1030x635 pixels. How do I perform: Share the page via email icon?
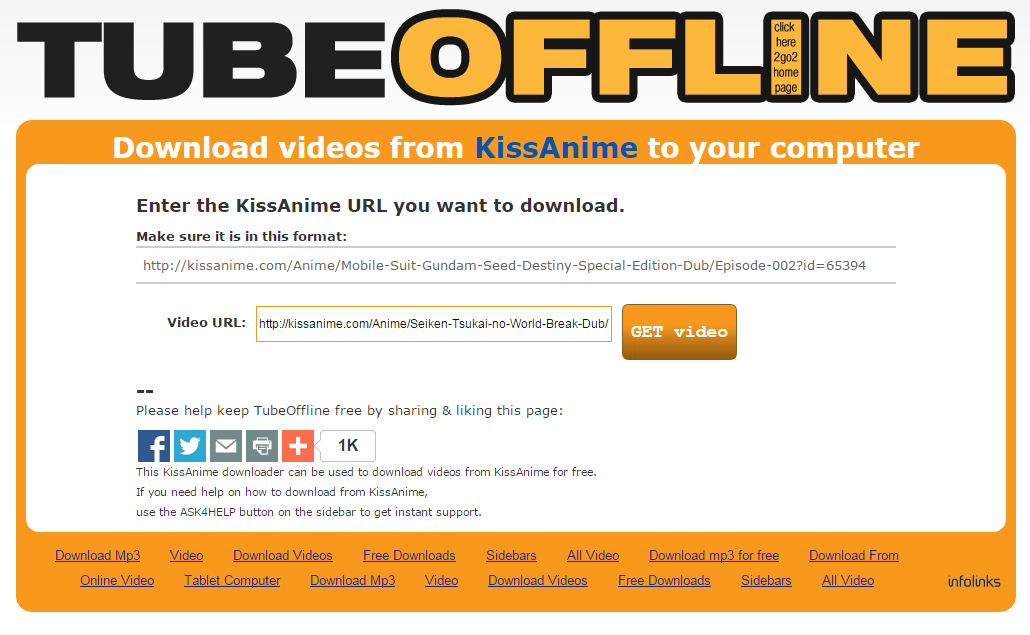(226, 446)
